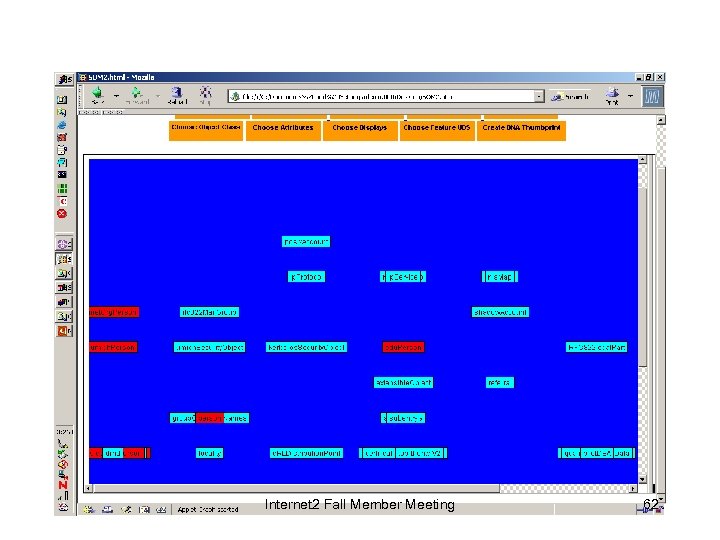This screenshot has height=540, width=720.
Task: Click the Back navigation arrow in Mozilla toolbar
Action: click(98, 93)
